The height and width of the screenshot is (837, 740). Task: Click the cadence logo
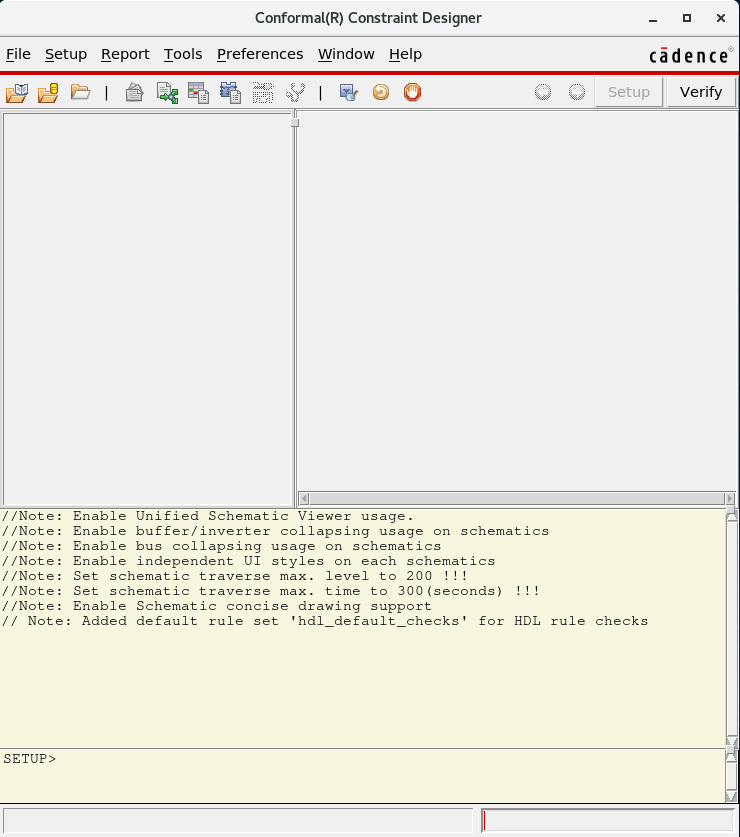pos(691,55)
